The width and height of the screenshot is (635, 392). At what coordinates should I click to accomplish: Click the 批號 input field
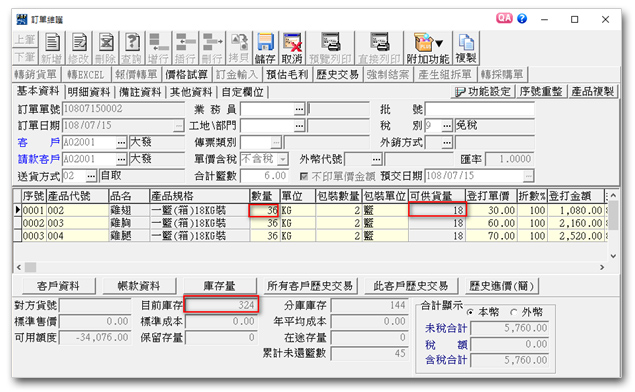pyautogui.click(x=479, y=109)
